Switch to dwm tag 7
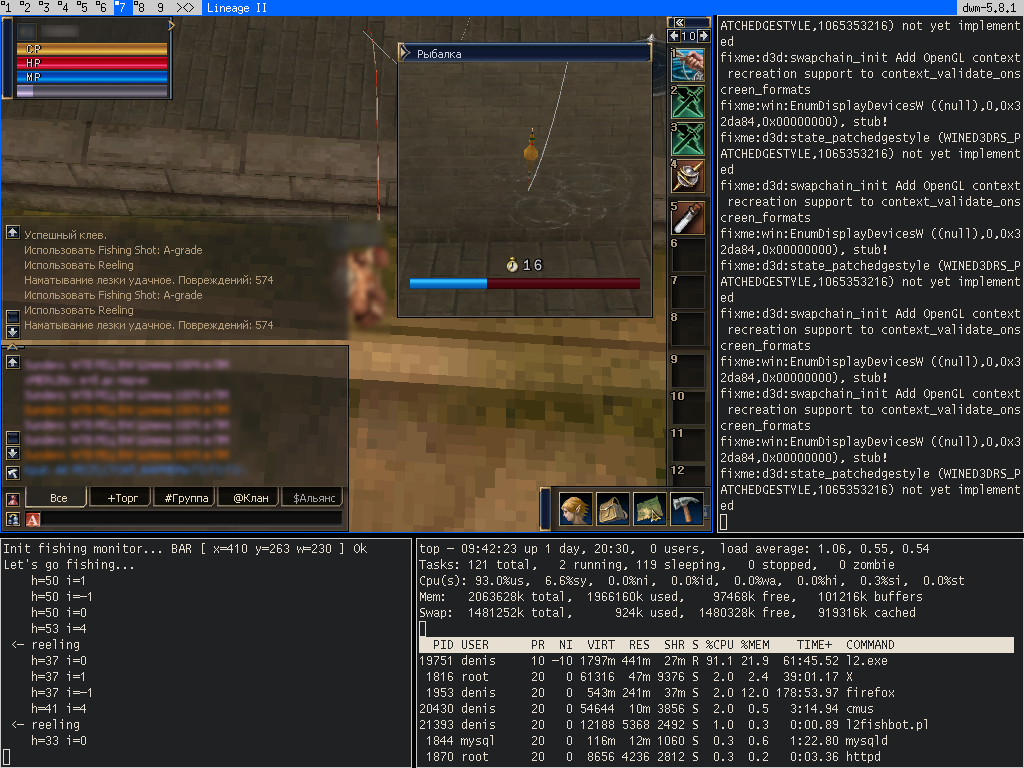Screen dimensions: 1024x768 [121, 8]
